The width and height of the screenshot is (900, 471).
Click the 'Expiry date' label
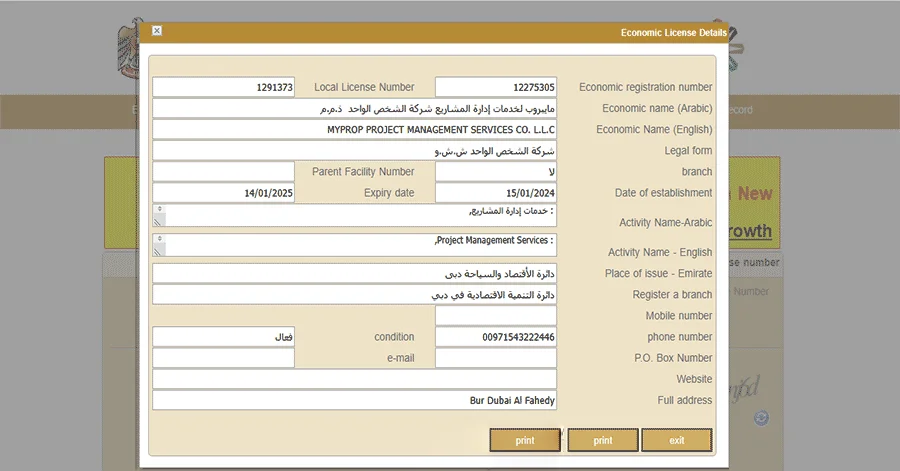389,193
